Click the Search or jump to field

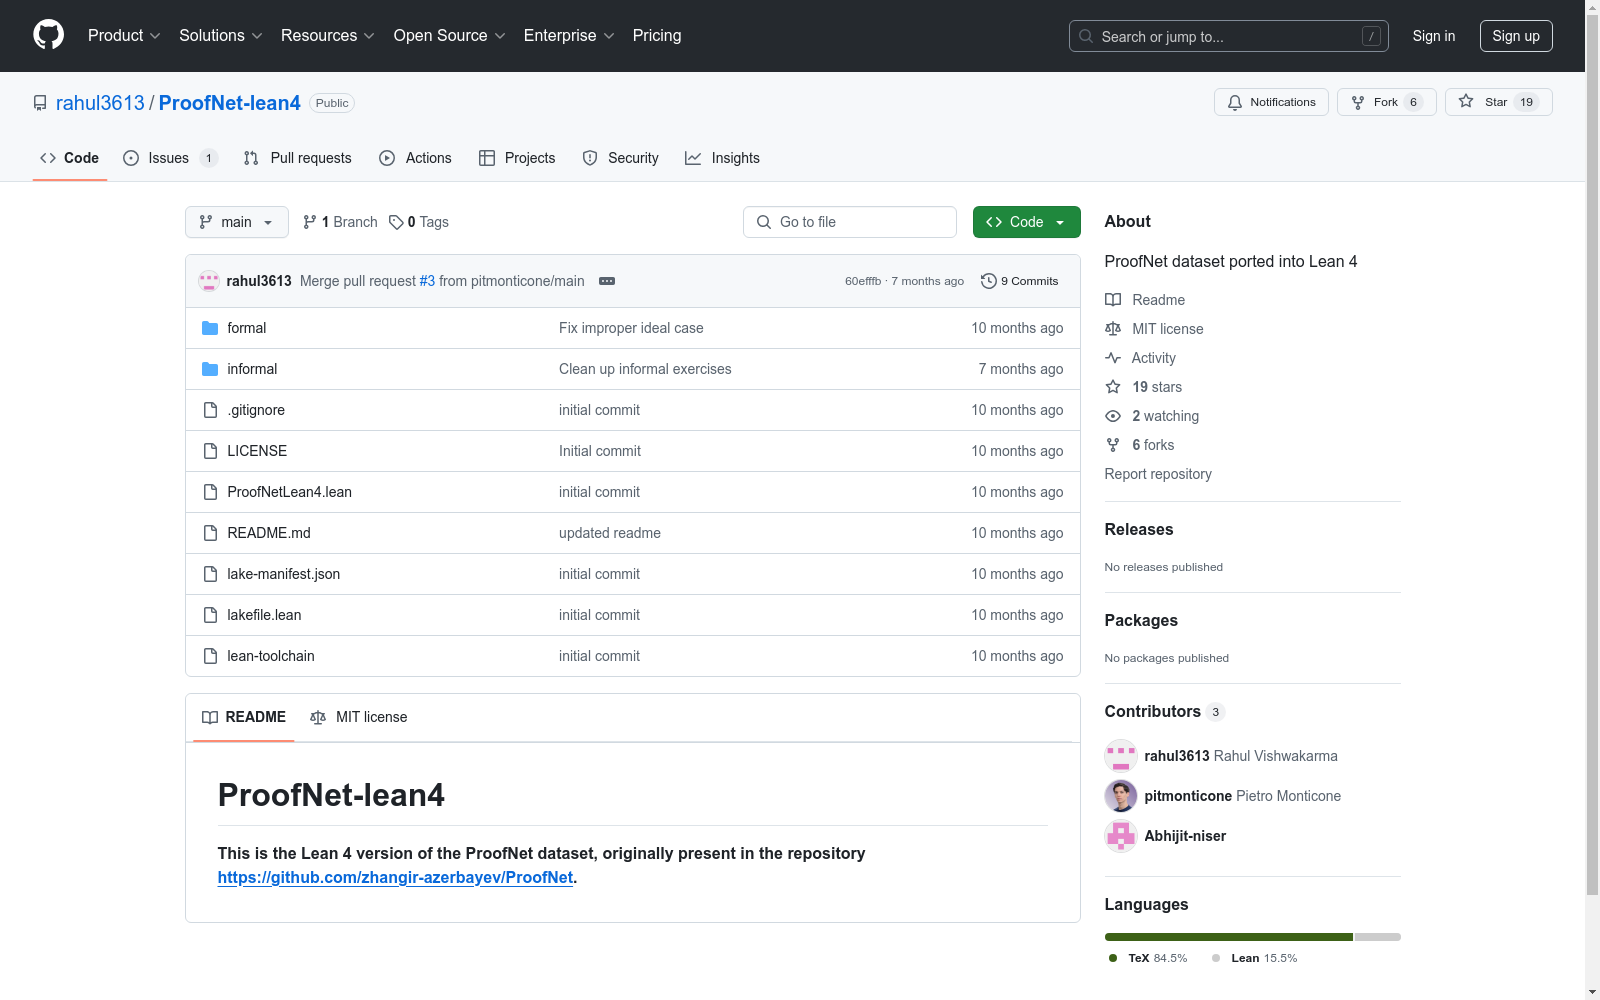(x=1229, y=36)
